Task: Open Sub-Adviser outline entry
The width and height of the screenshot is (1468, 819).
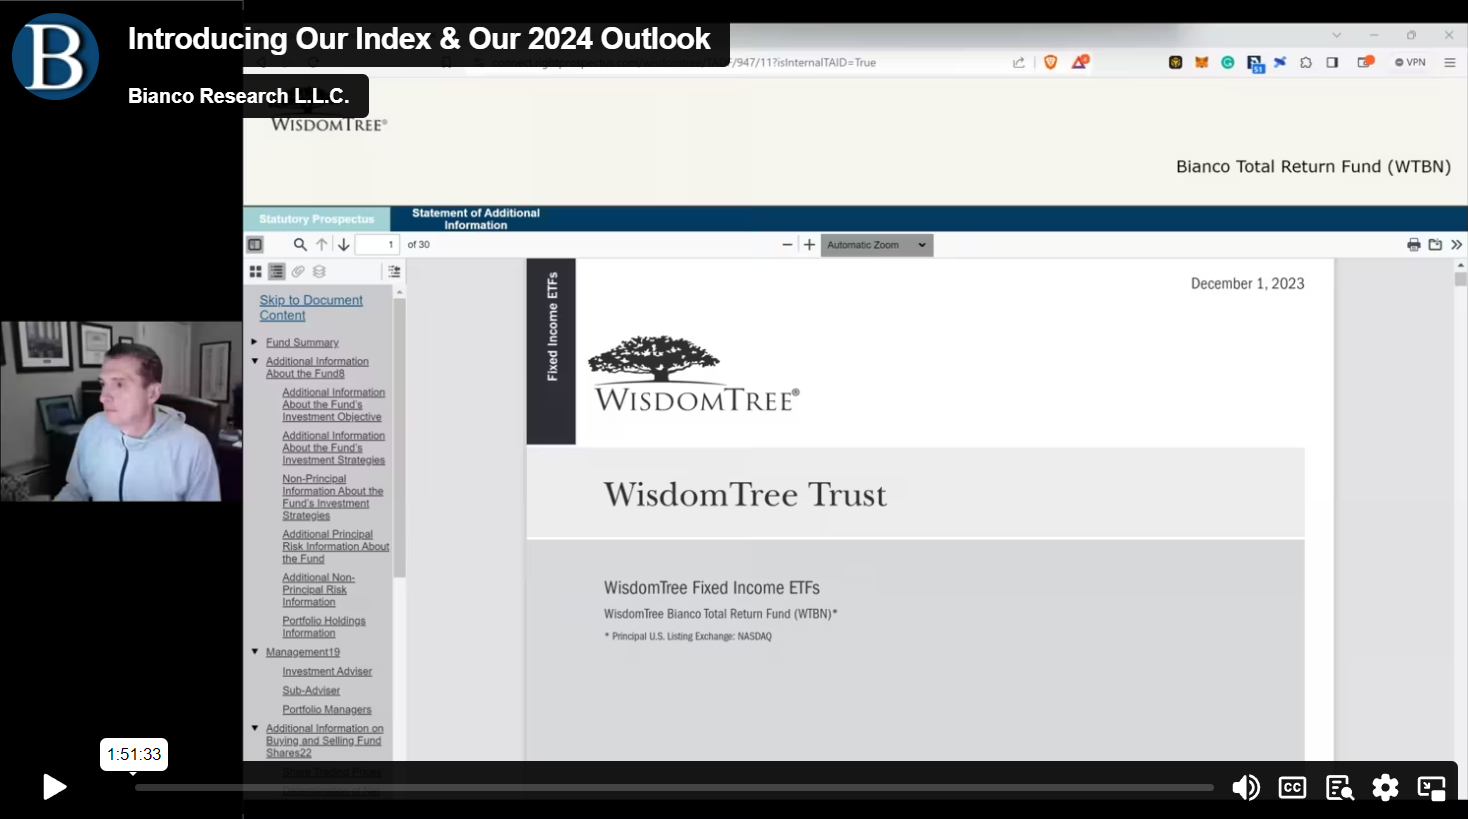Action: click(x=311, y=691)
